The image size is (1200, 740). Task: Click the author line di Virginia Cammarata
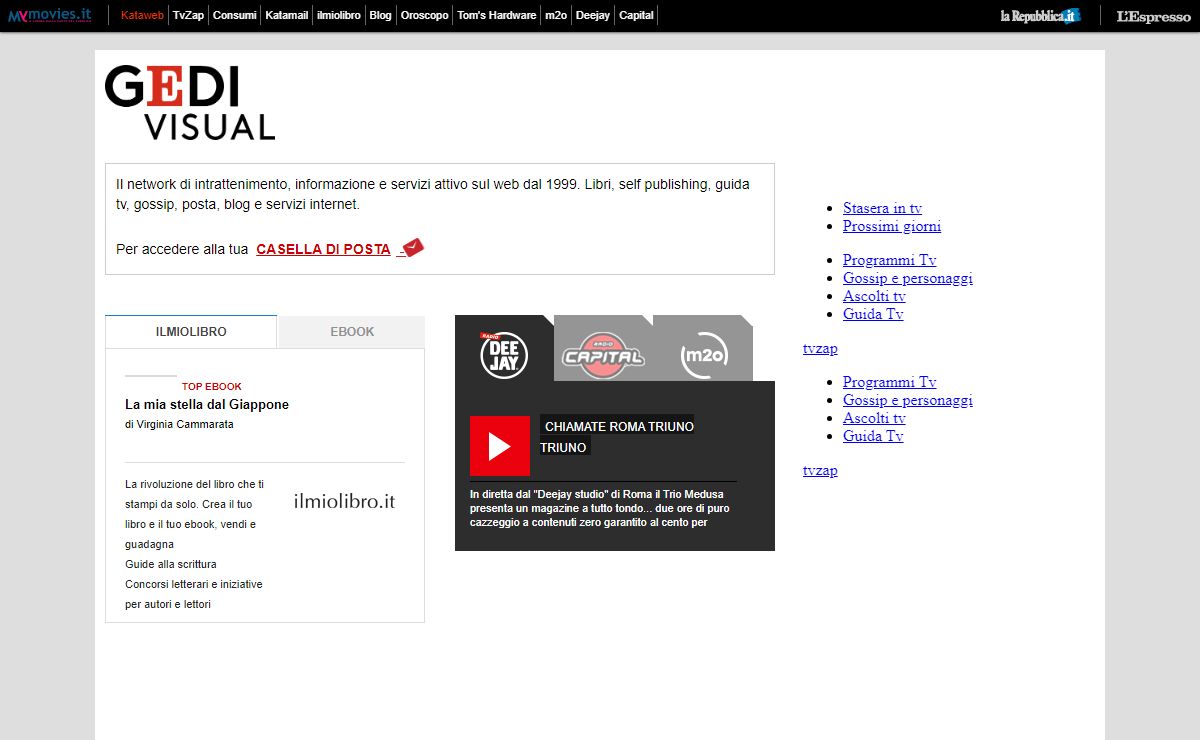[179, 424]
